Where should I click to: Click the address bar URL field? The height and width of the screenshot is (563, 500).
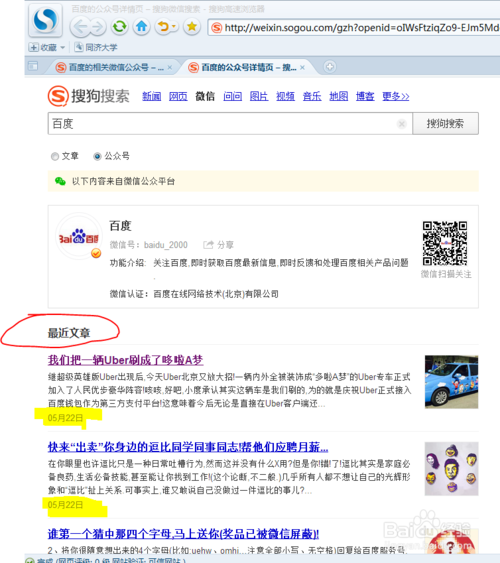point(355,27)
